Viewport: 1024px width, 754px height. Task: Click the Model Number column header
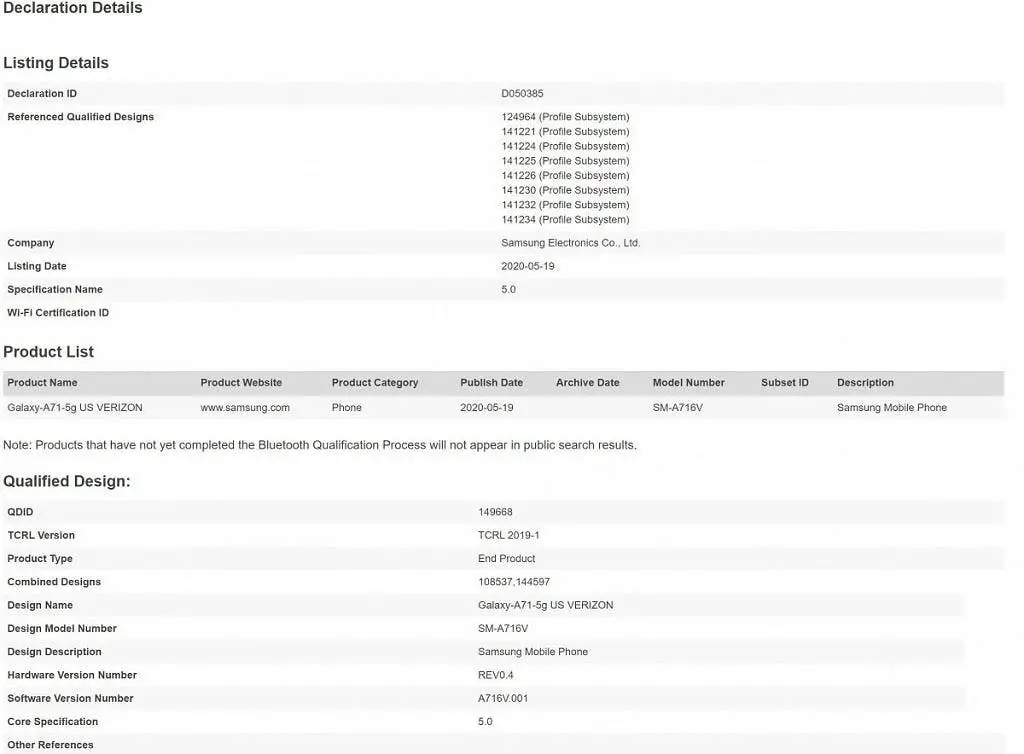click(688, 383)
